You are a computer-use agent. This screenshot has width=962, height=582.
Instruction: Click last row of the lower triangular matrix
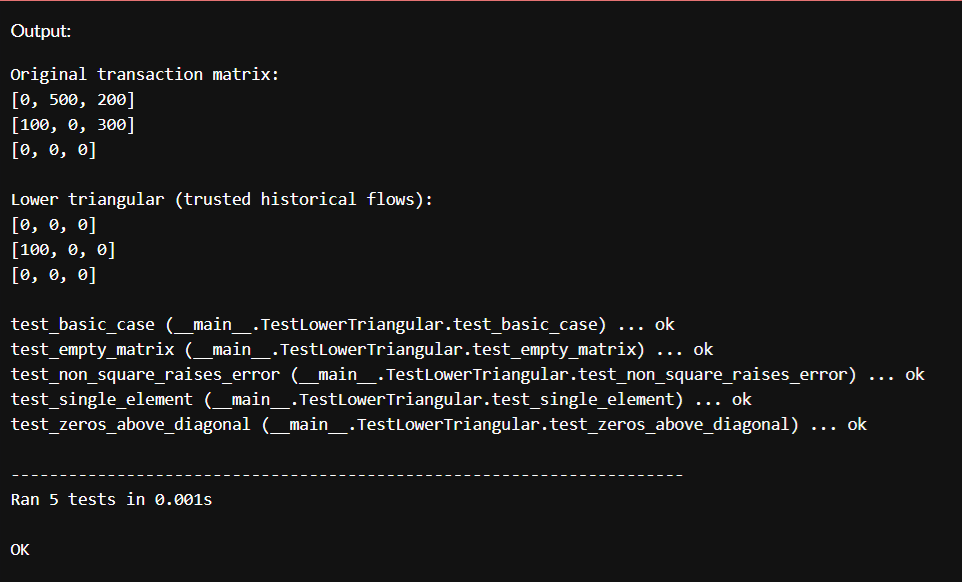coord(53,274)
